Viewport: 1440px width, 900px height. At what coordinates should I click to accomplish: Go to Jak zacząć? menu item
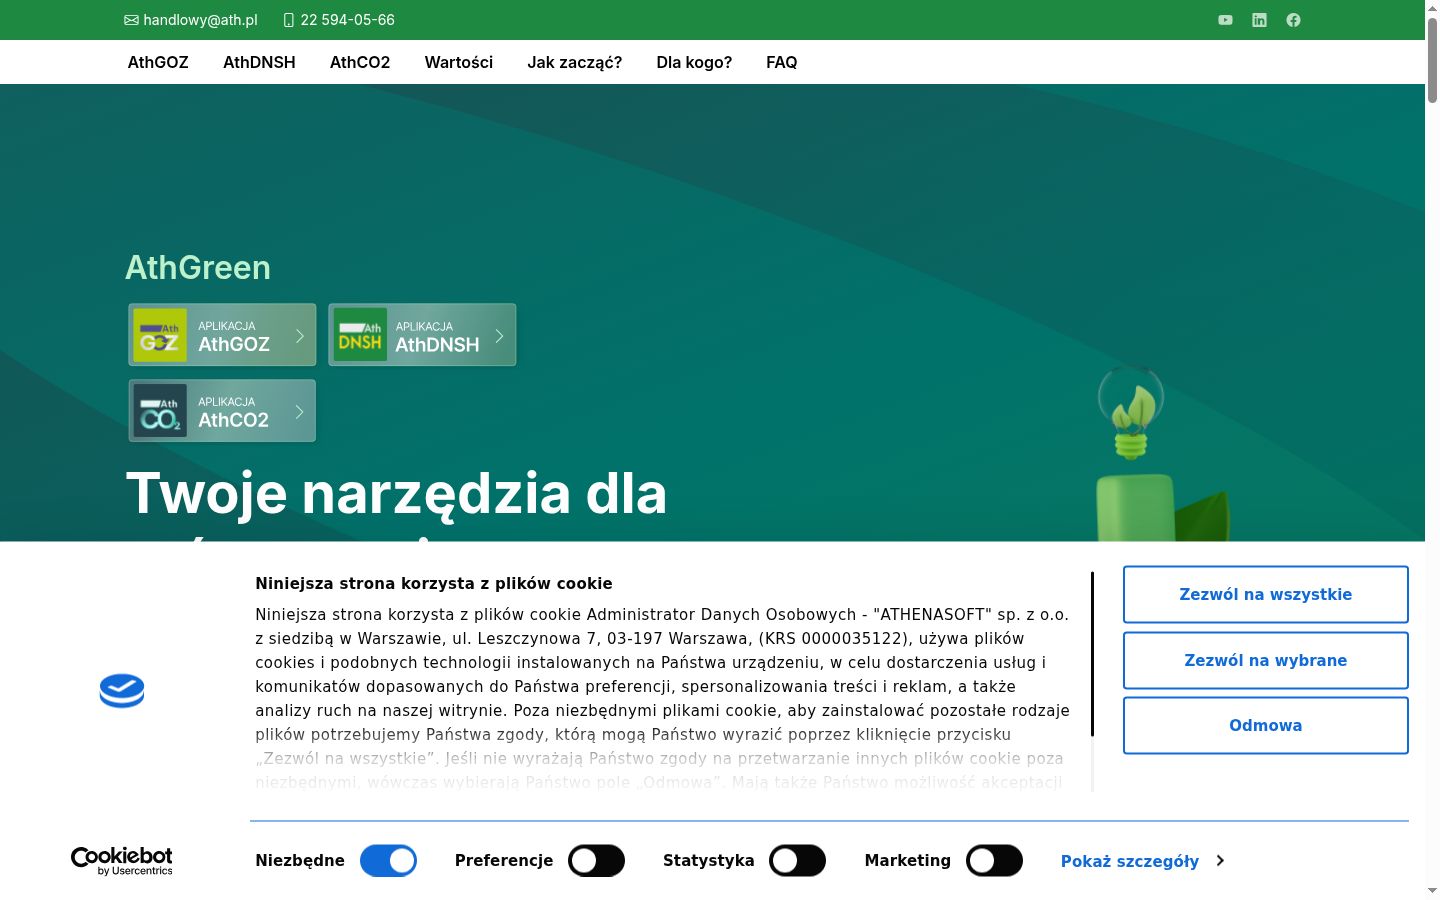pyautogui.click(x=575, y=62)
